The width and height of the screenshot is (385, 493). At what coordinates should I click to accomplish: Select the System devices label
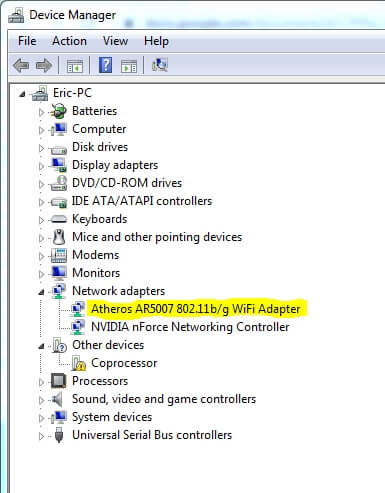coord(112,417)
